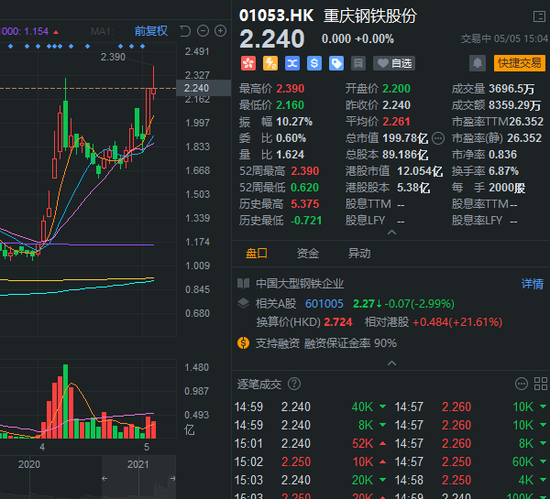Open the grey notes document icon
This screenshot has height=499, width=550.
coord(358,63)
